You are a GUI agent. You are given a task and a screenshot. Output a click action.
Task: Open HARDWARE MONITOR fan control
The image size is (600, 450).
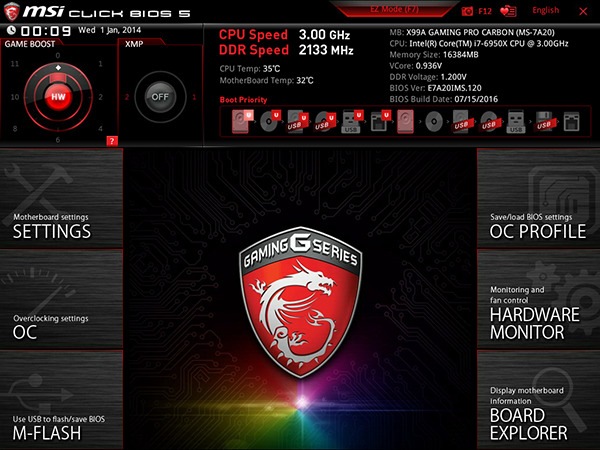pyautogui.click(x=538, y=299)
